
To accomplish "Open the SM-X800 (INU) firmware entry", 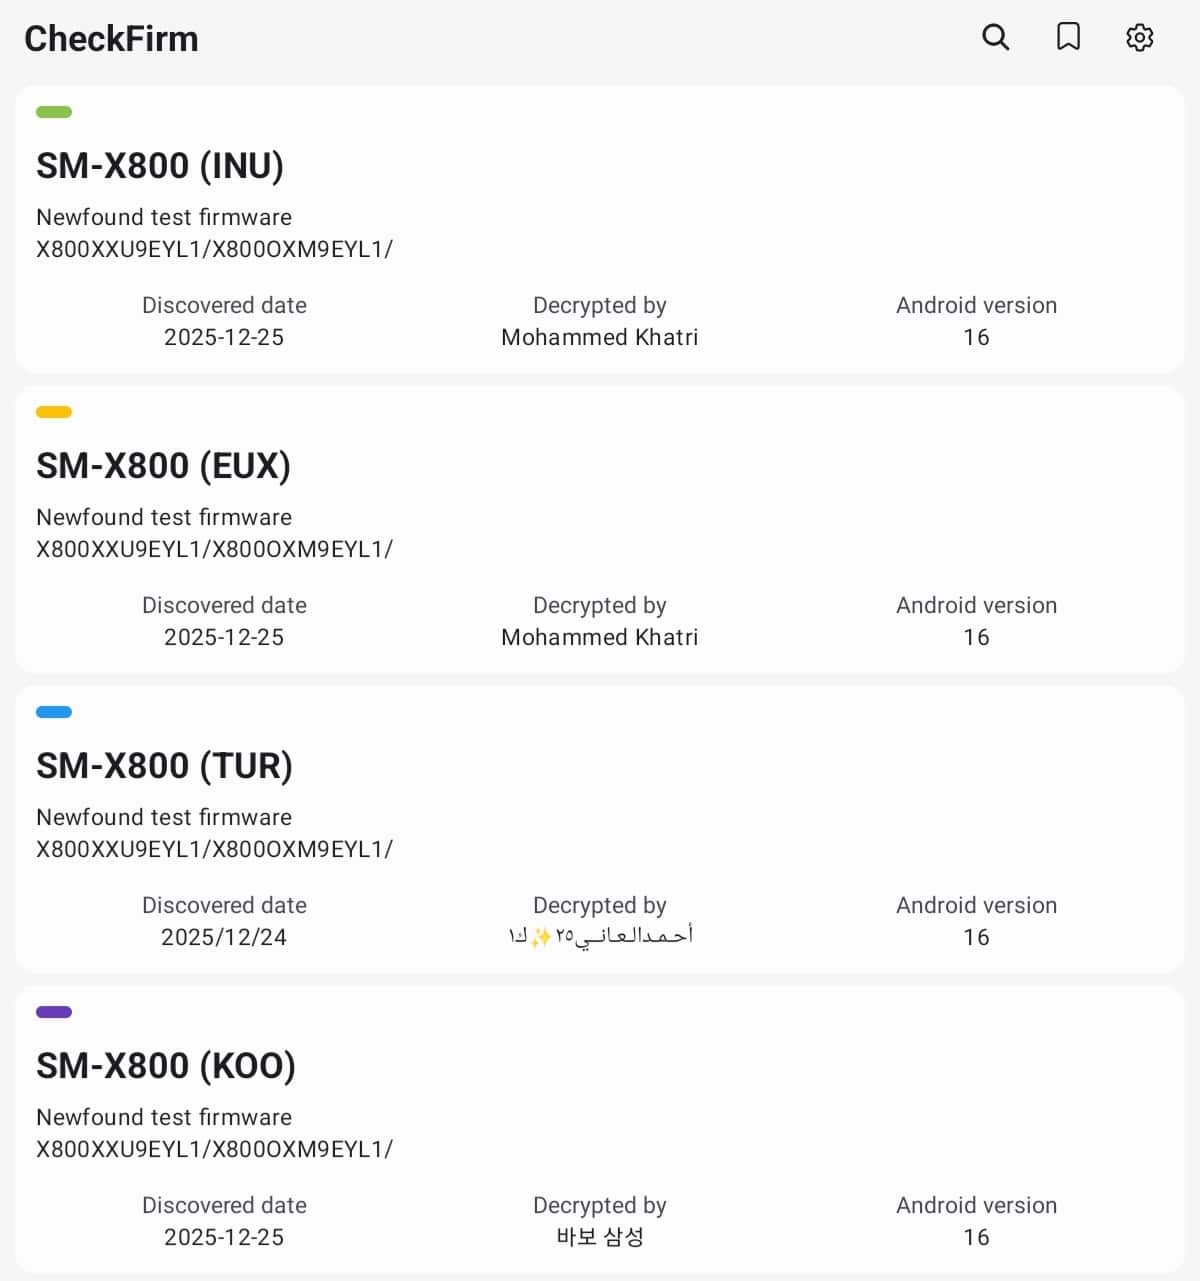I will [x=160, y=166].
